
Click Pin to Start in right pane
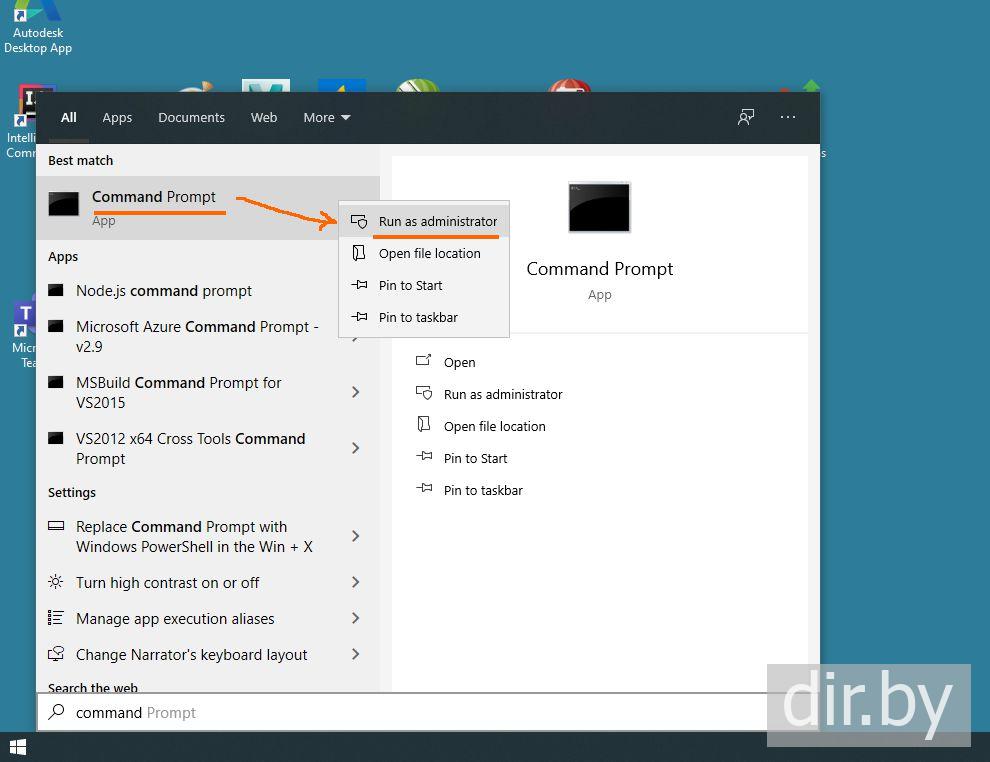coord(475,459)
